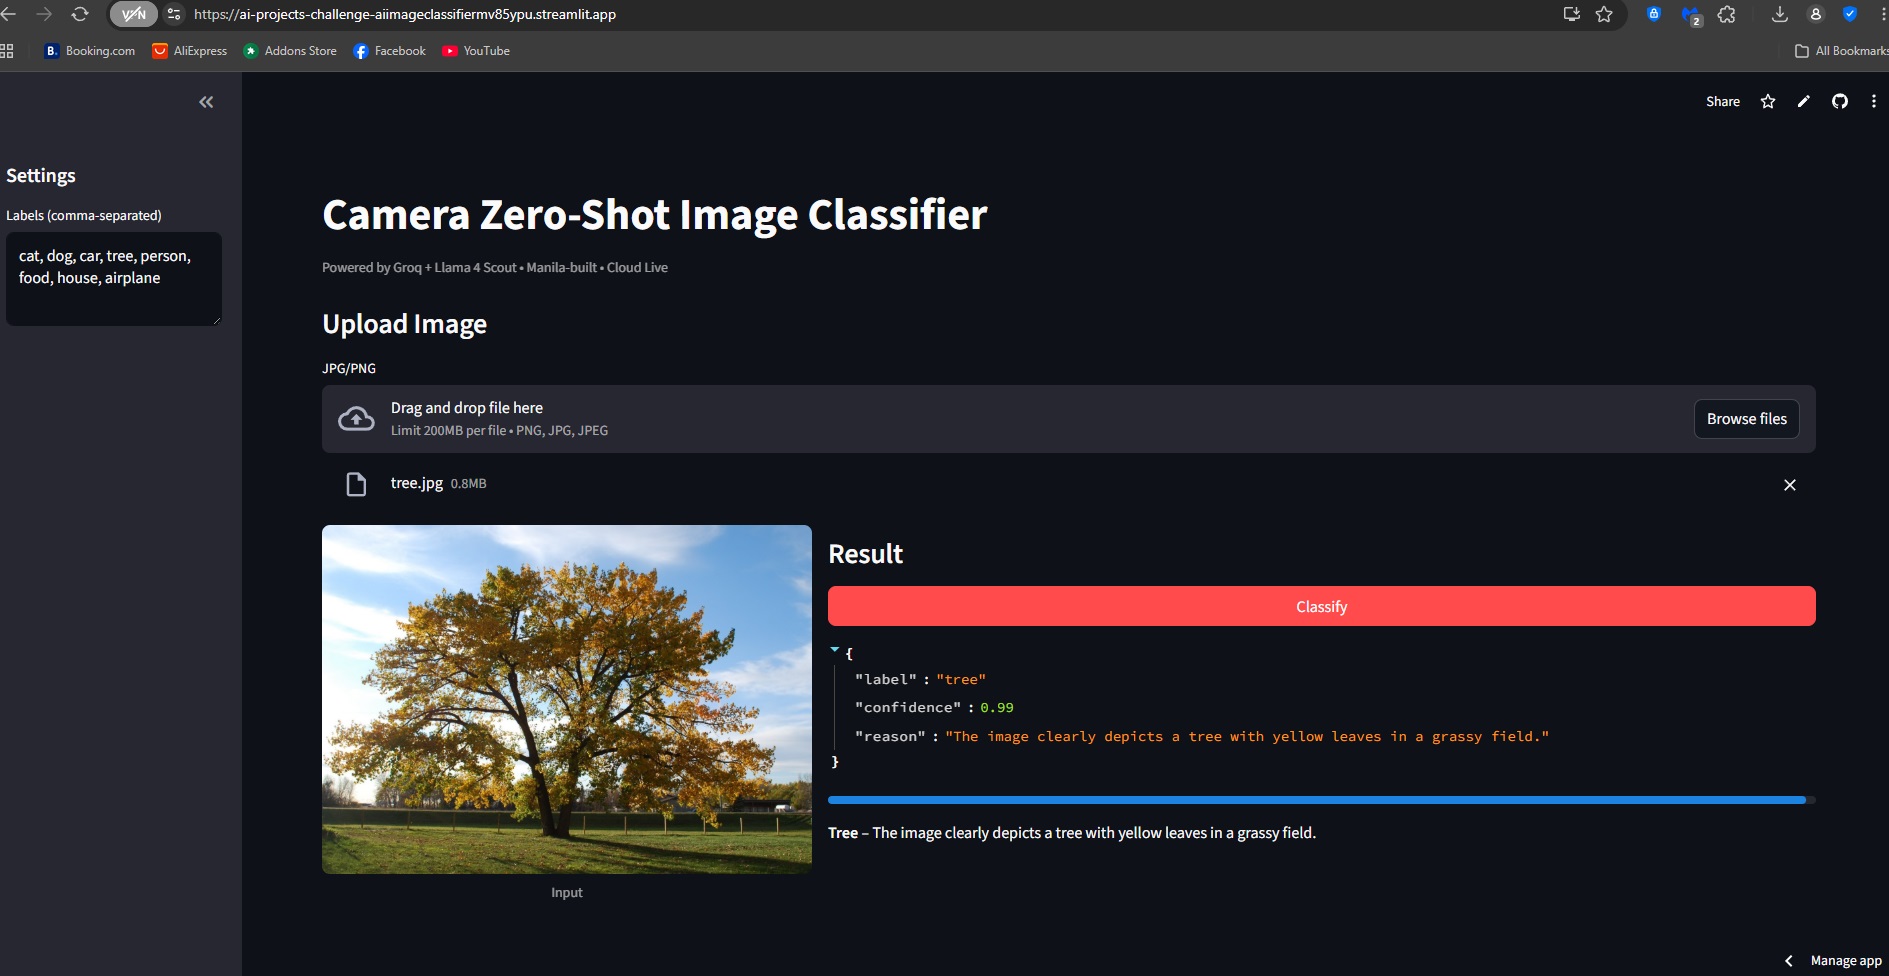Click the uploaded tree photo preview
Screen dimensions: 1889x976
point(567,699)
